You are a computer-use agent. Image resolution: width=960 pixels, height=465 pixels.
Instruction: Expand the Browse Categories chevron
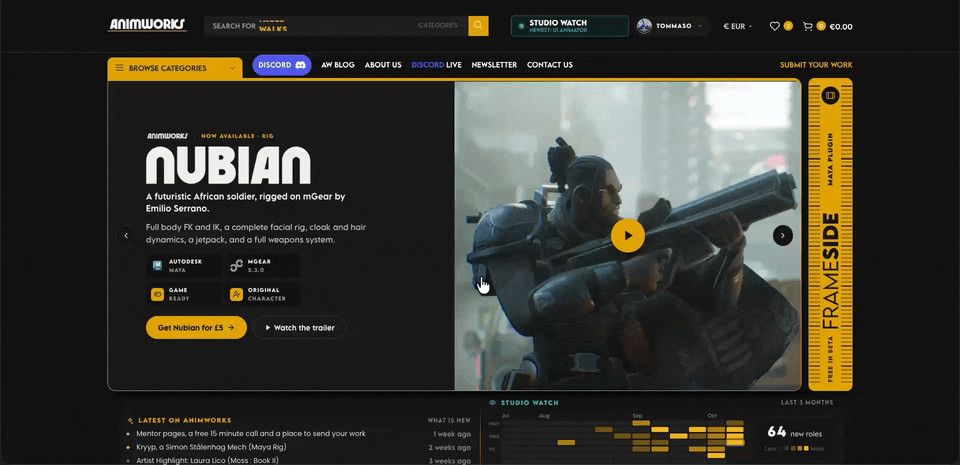tap(233, 68)
